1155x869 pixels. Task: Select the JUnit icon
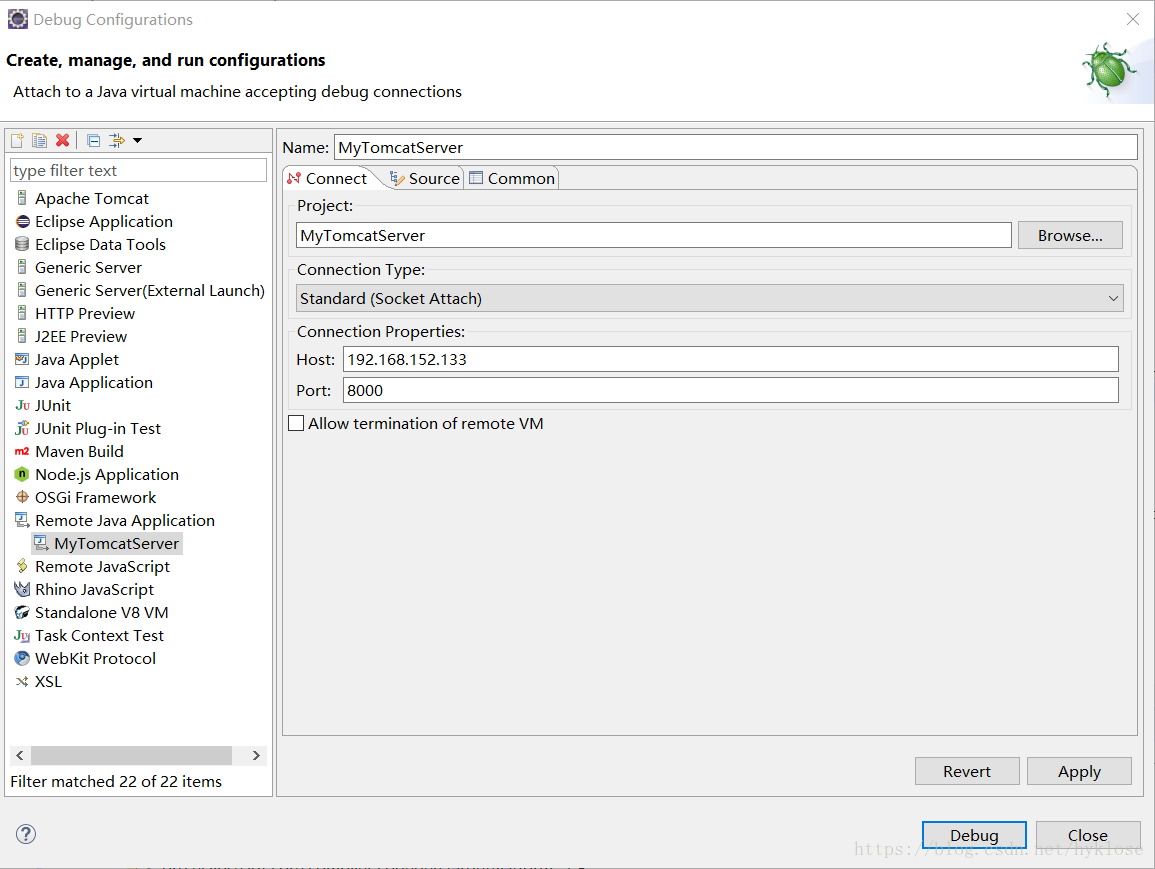pos(22,405)
